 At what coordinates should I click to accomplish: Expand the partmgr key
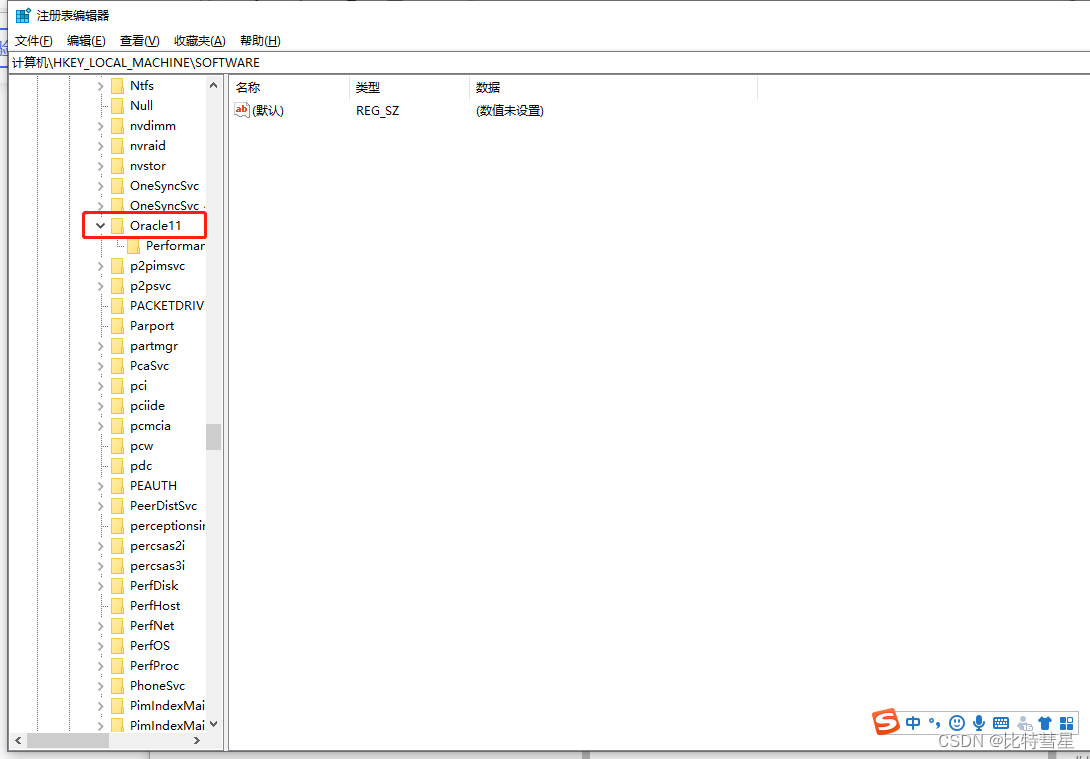[100, 346]
